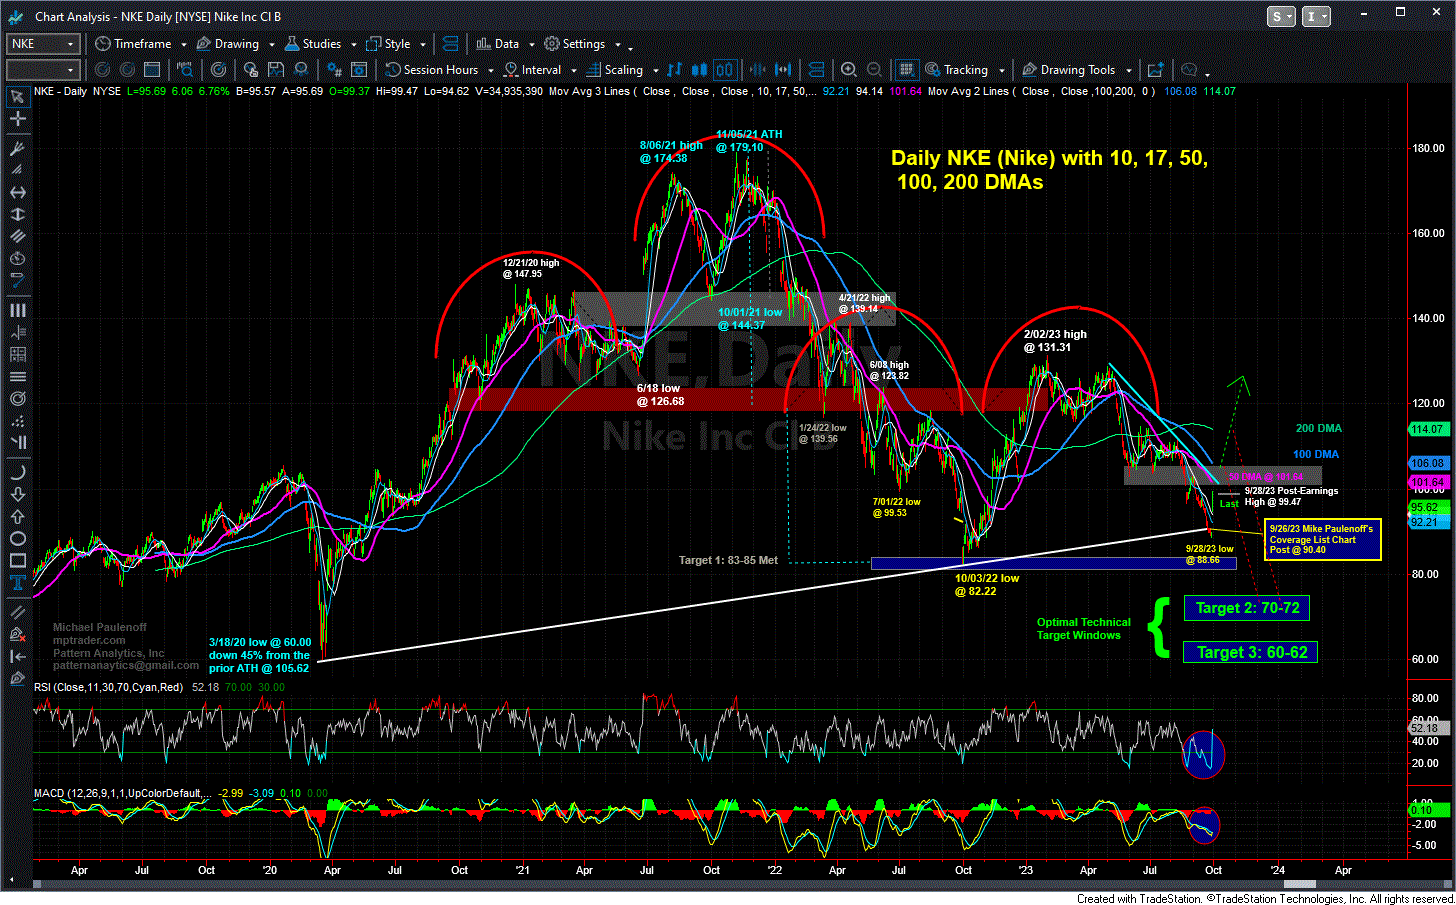The image size is (1456, 905).
Task: Toggle the data tip grid button
Action: coord(906,69)
